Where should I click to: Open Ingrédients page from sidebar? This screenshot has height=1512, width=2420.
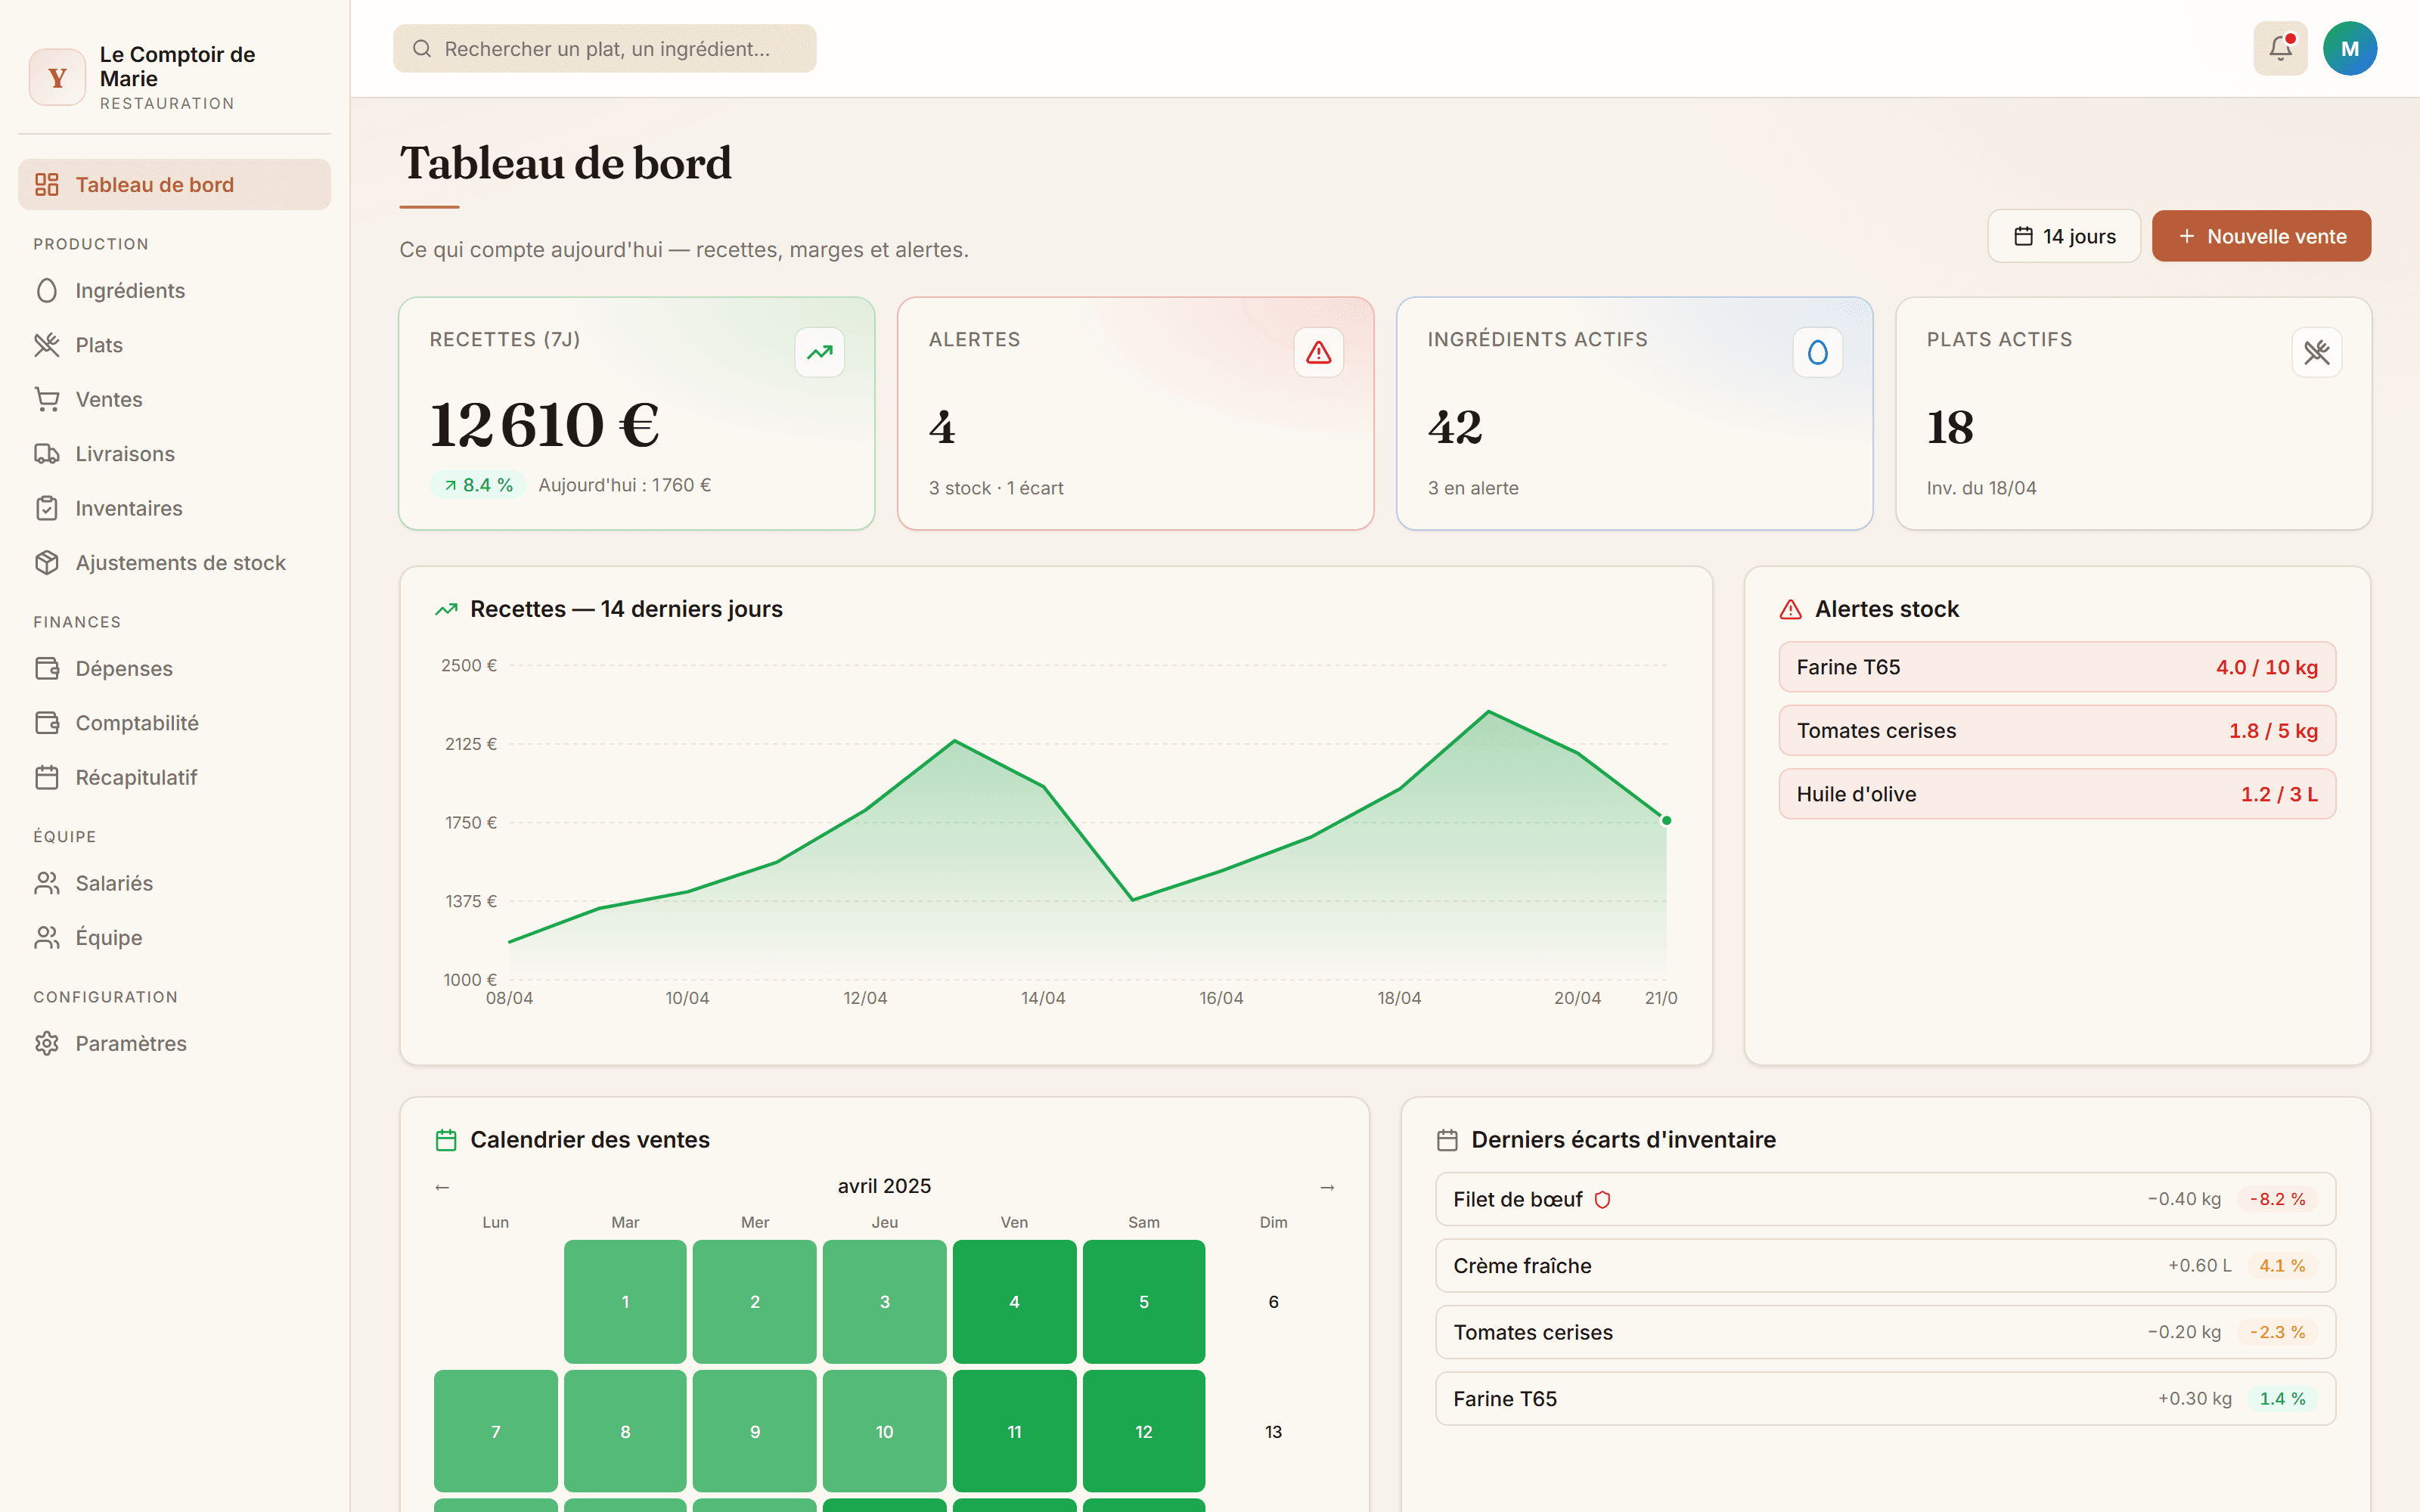pyautogui.click(x=175, y=291)
